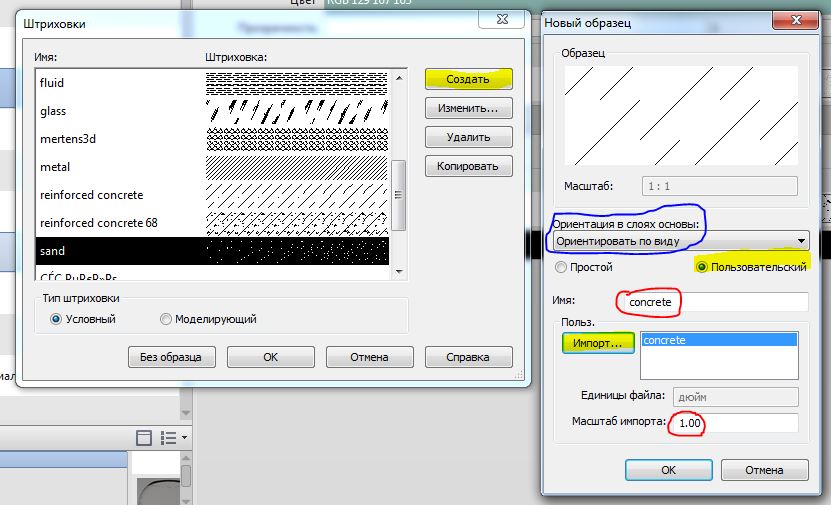Screen dimensions: 831x505
Task: Click the Образец pattern preview area
Action: point(681,116)
